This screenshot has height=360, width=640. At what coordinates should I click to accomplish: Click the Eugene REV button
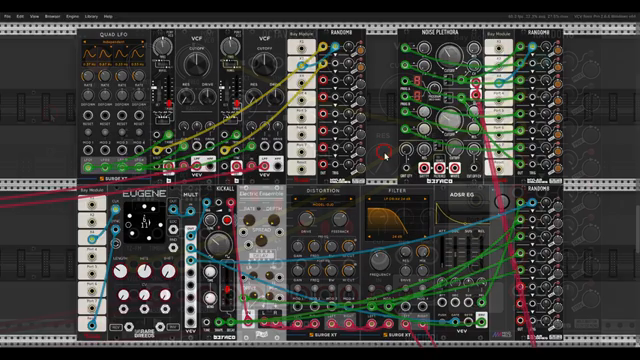[x=116, y=327]
